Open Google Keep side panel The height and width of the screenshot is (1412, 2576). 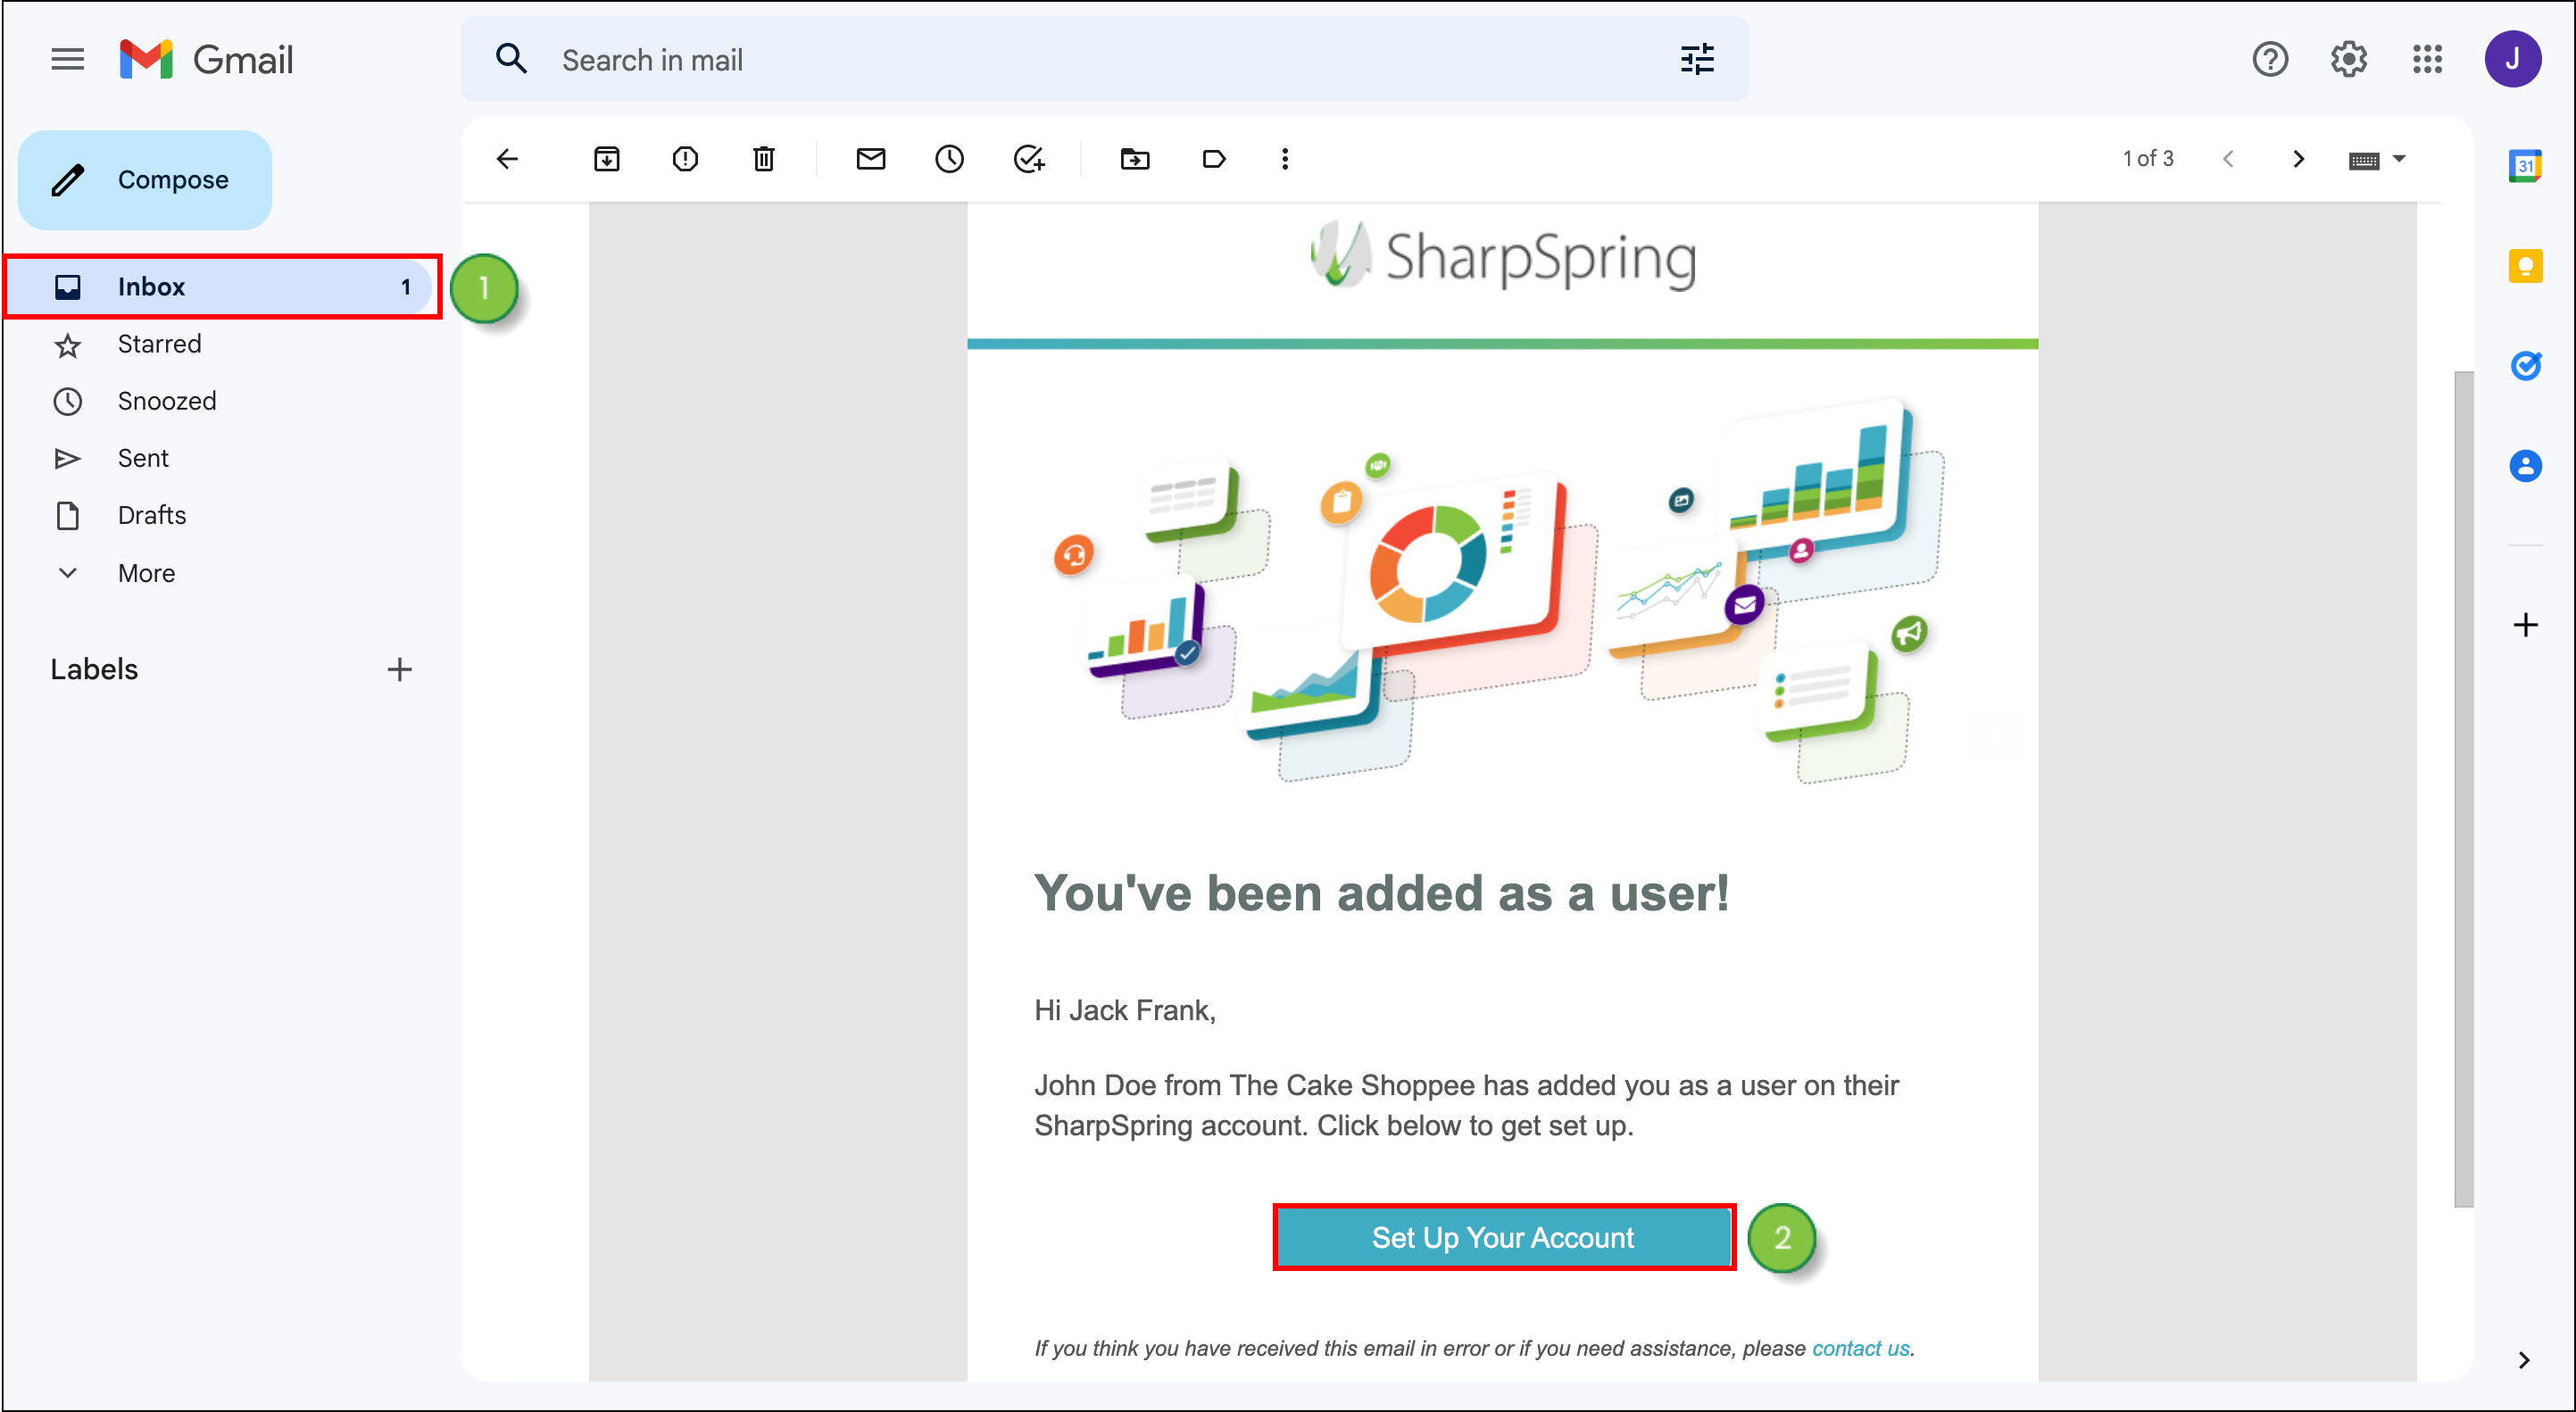pyautogui.click(x=2525, y=266)
